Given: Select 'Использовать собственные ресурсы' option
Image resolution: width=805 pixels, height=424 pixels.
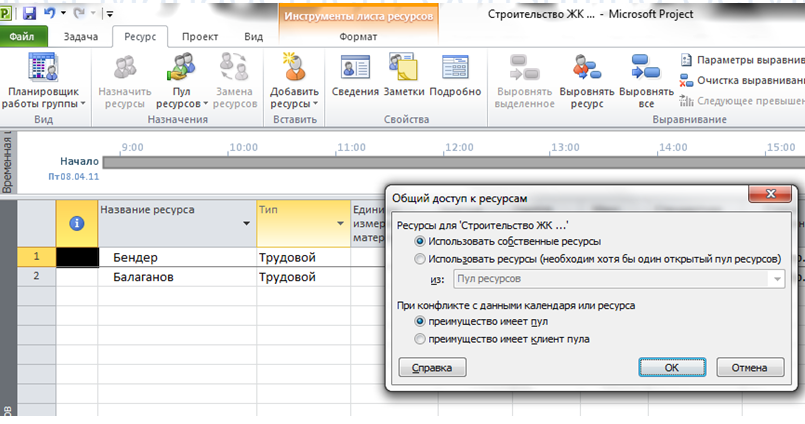Looking at the screenshot, I should (508, 241).
